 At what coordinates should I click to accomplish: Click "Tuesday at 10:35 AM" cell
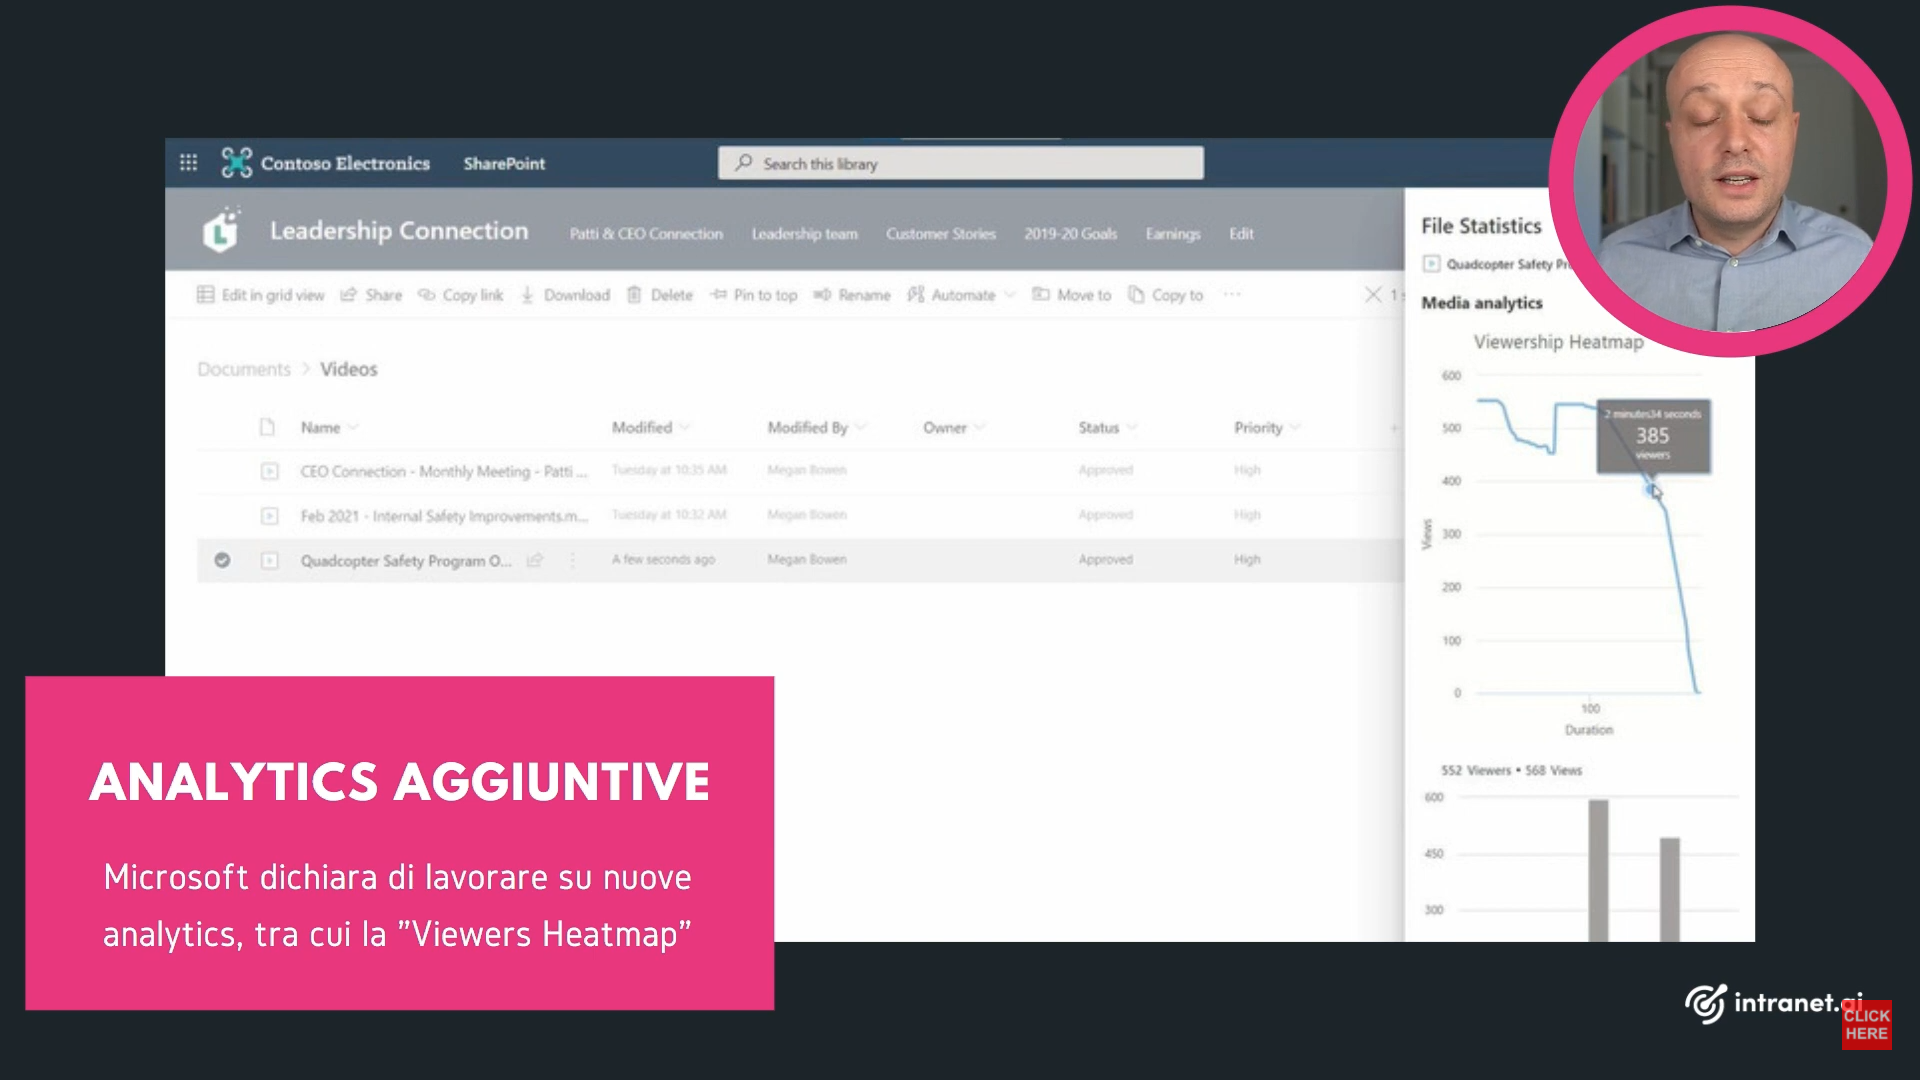[669, 470]
